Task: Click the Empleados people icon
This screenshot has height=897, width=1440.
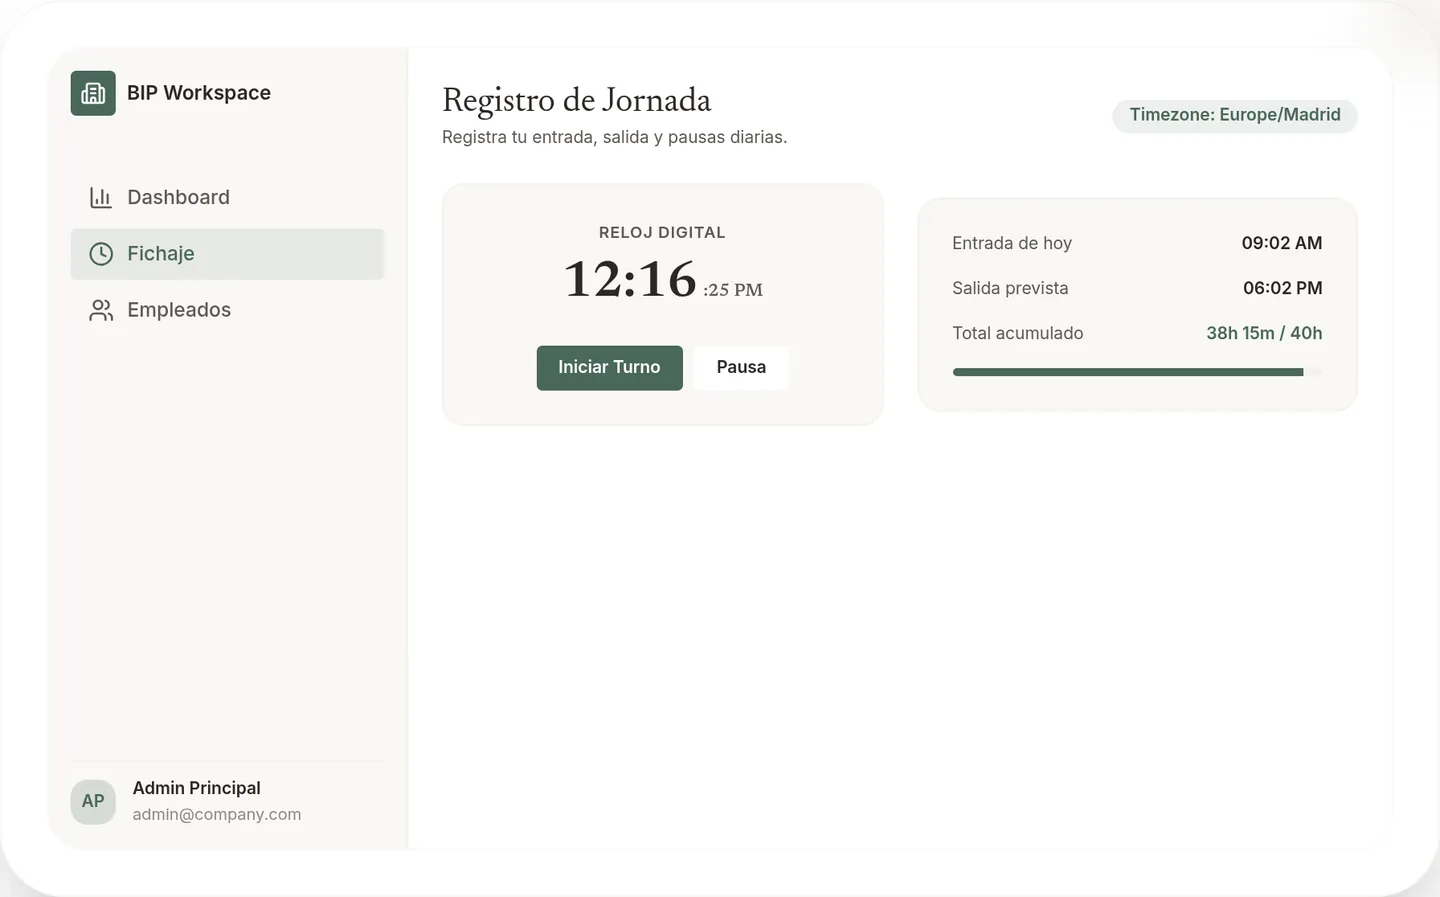Action: pos(101,310)
